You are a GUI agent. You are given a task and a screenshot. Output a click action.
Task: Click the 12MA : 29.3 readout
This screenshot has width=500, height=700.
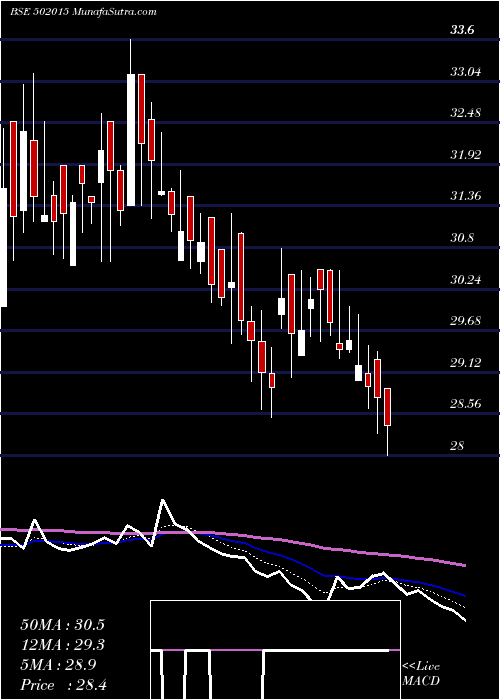[65, 645]
